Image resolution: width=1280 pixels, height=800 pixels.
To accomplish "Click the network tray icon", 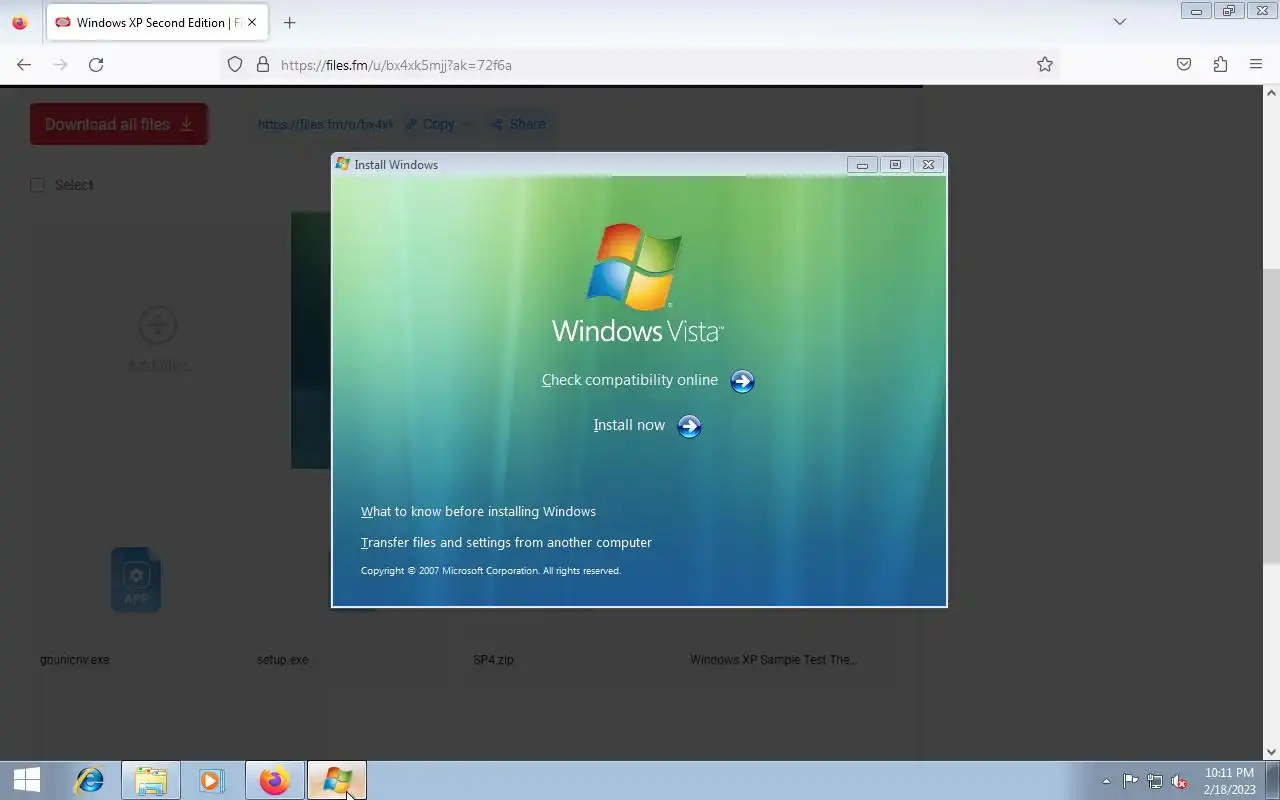I will point(1155,782).
